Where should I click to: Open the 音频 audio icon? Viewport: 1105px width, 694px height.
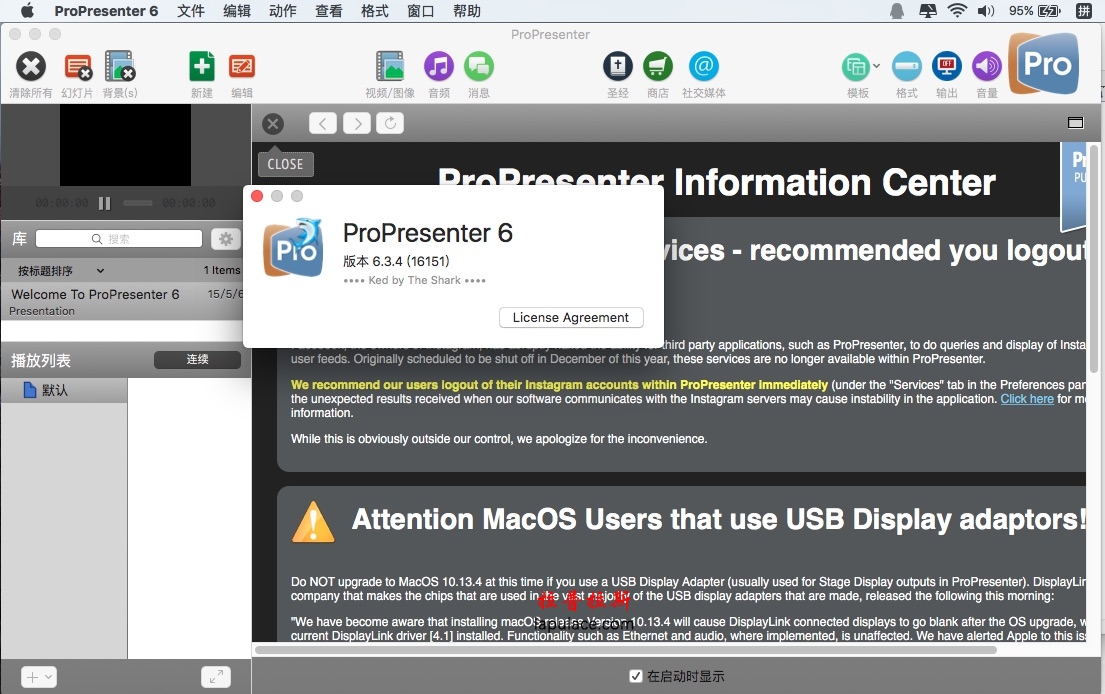438,67
